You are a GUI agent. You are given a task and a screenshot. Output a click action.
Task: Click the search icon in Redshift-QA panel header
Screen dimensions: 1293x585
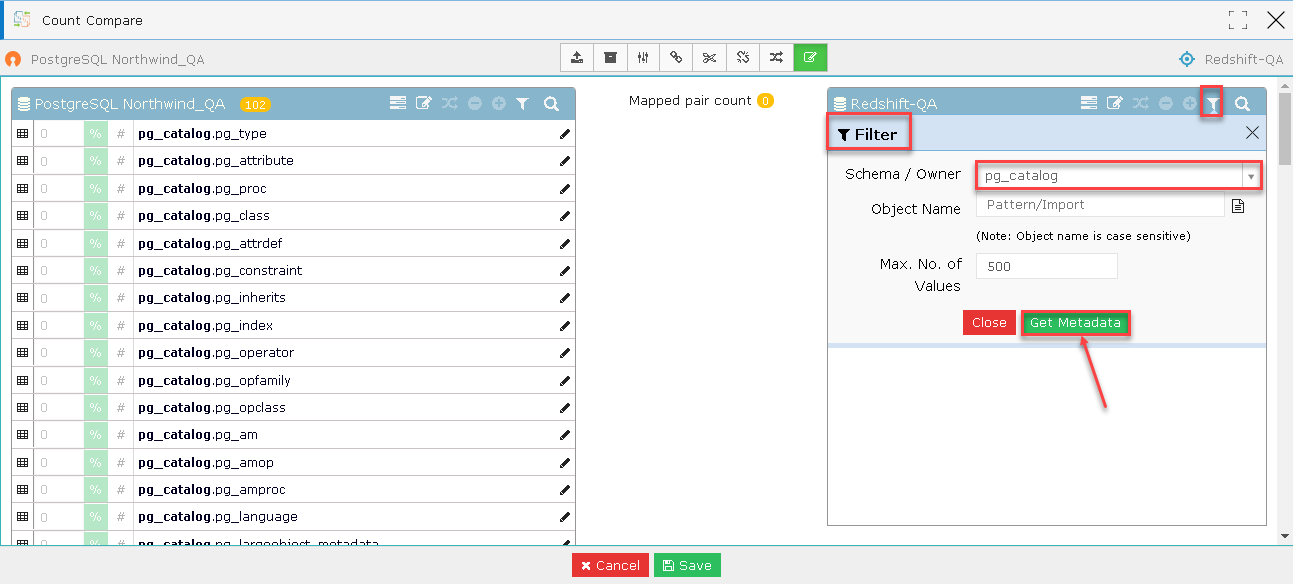click(1242, 103)
